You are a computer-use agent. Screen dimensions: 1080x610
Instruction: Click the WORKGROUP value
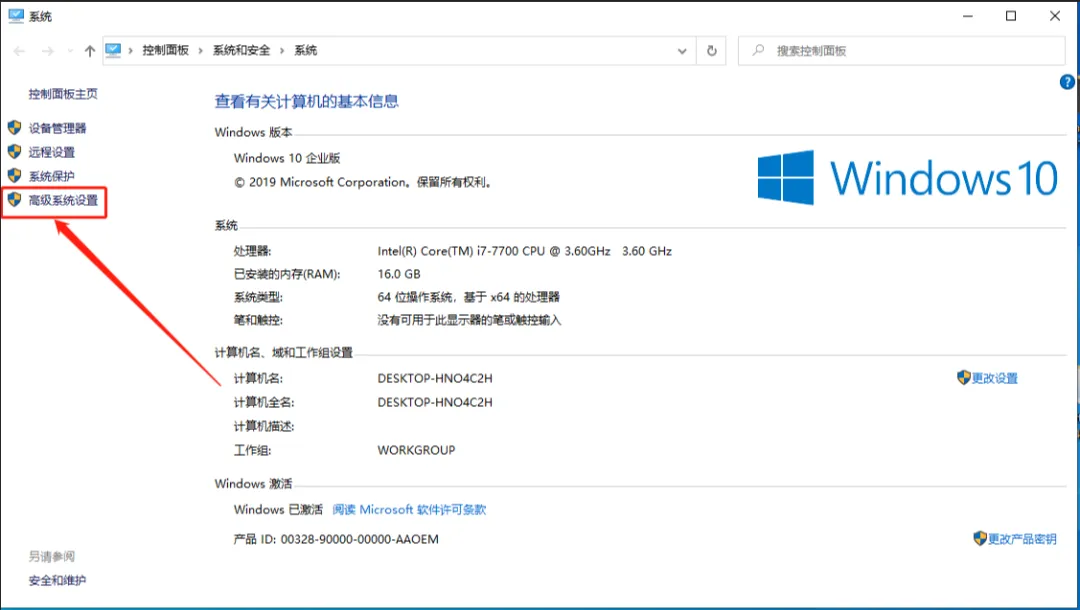[x=416, y=450]
